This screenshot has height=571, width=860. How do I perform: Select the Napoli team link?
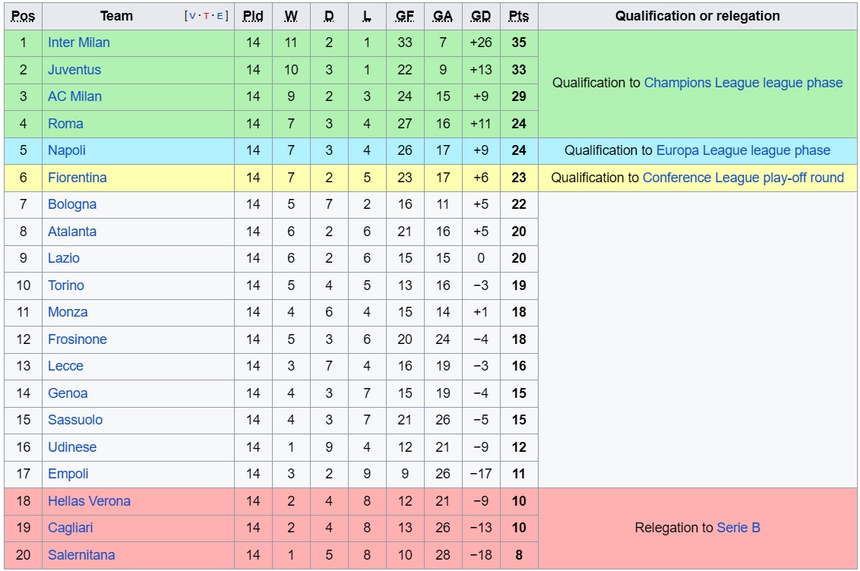click(67, 150)
